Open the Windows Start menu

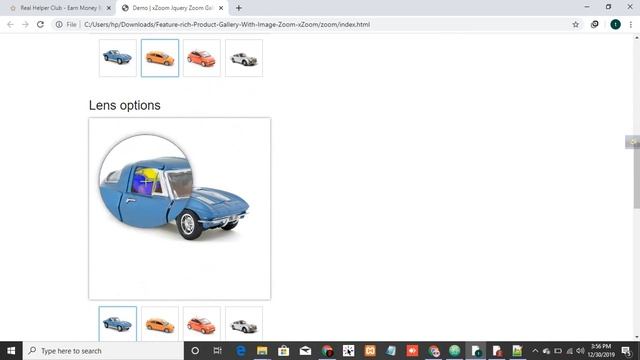tap(11, 351)
